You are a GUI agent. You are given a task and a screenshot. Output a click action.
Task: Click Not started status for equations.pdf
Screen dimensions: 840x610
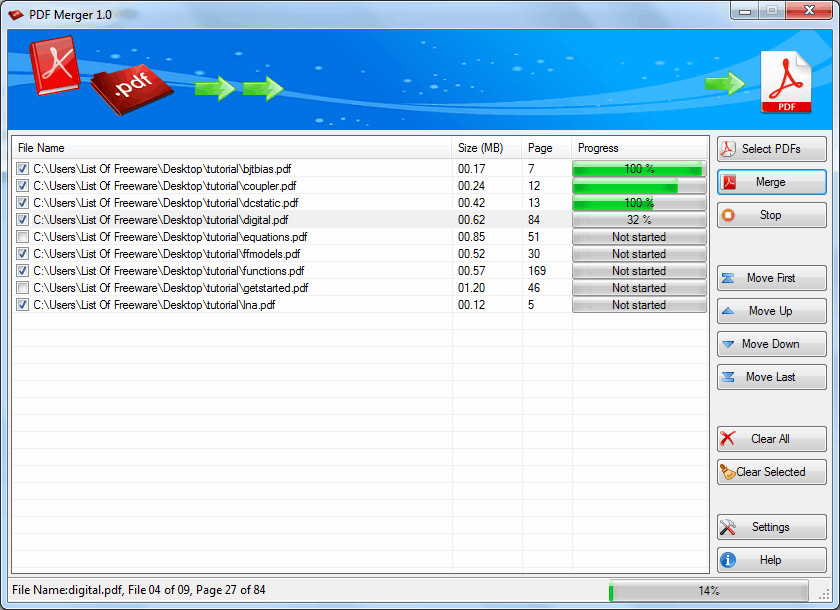click(x=639, y=237)
